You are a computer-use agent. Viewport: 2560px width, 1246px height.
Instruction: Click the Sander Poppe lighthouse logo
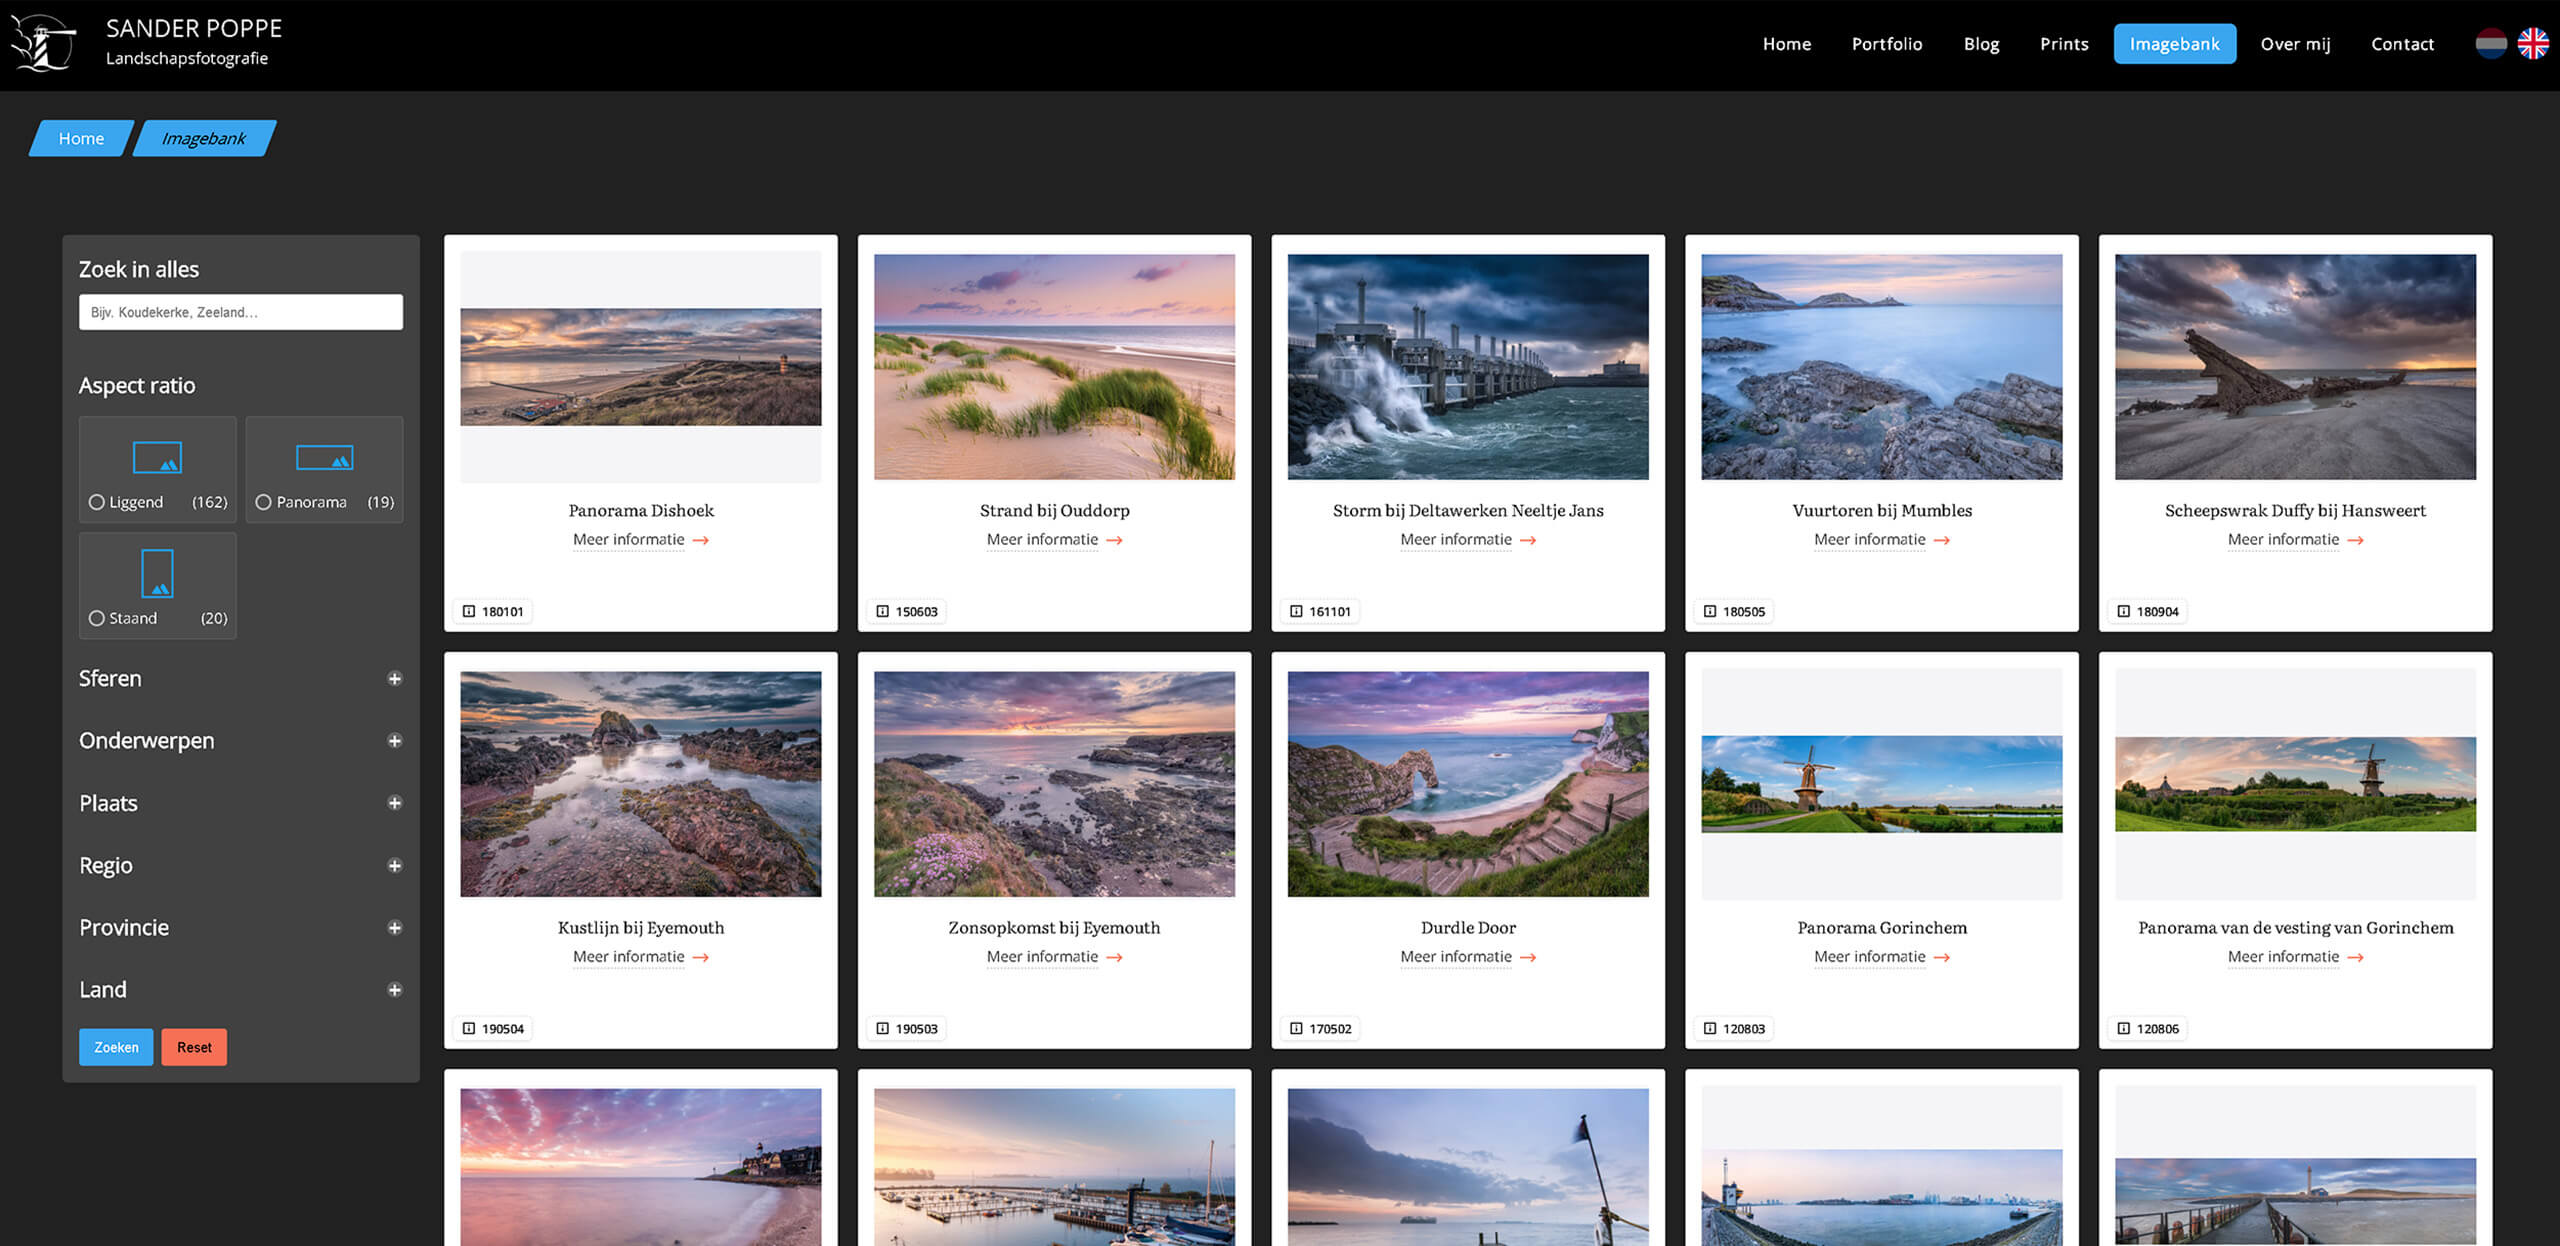click(44, 44)
